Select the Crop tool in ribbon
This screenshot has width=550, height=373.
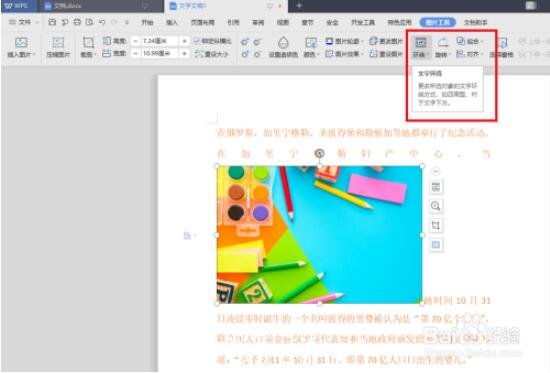click(88, 47)
